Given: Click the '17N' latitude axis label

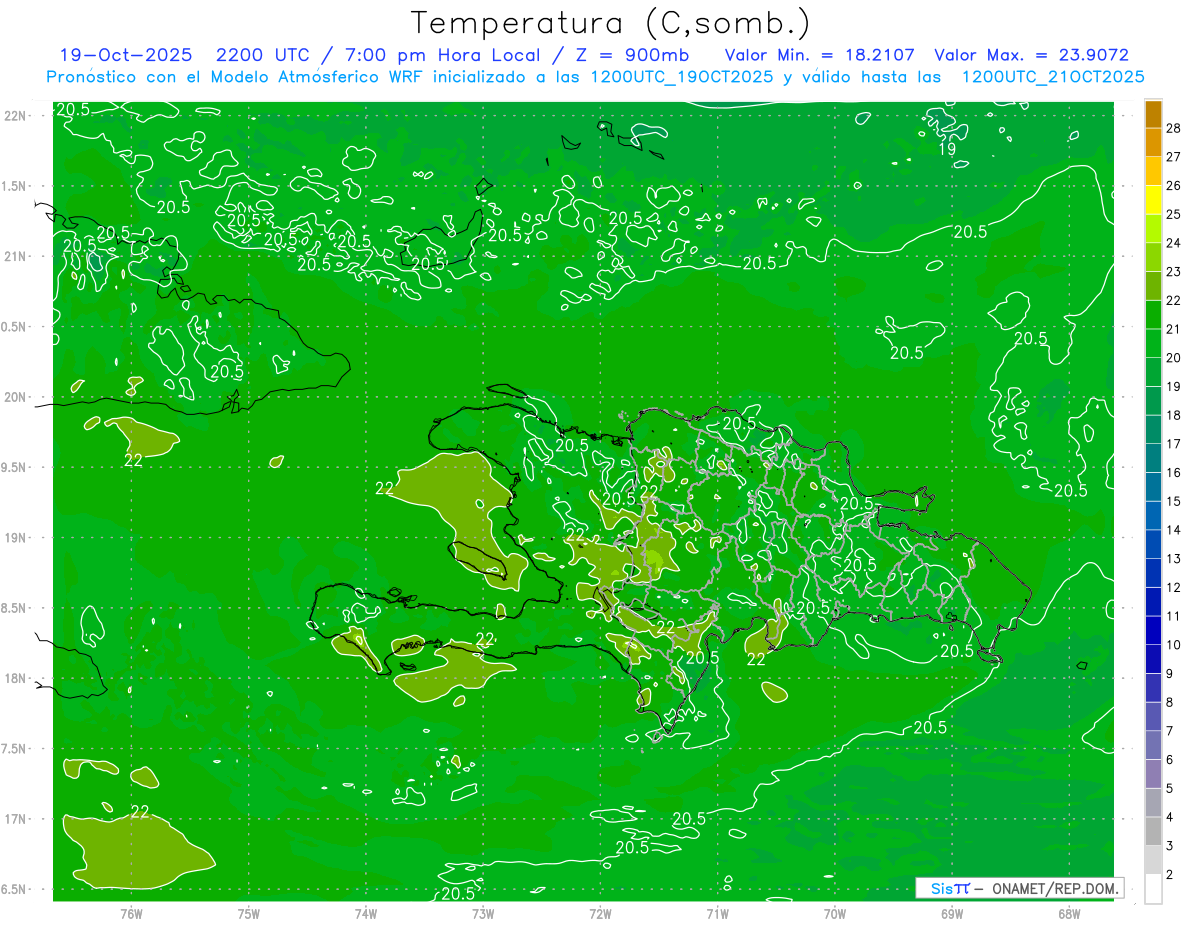Looking at the screenshot, I should (14, 819).
